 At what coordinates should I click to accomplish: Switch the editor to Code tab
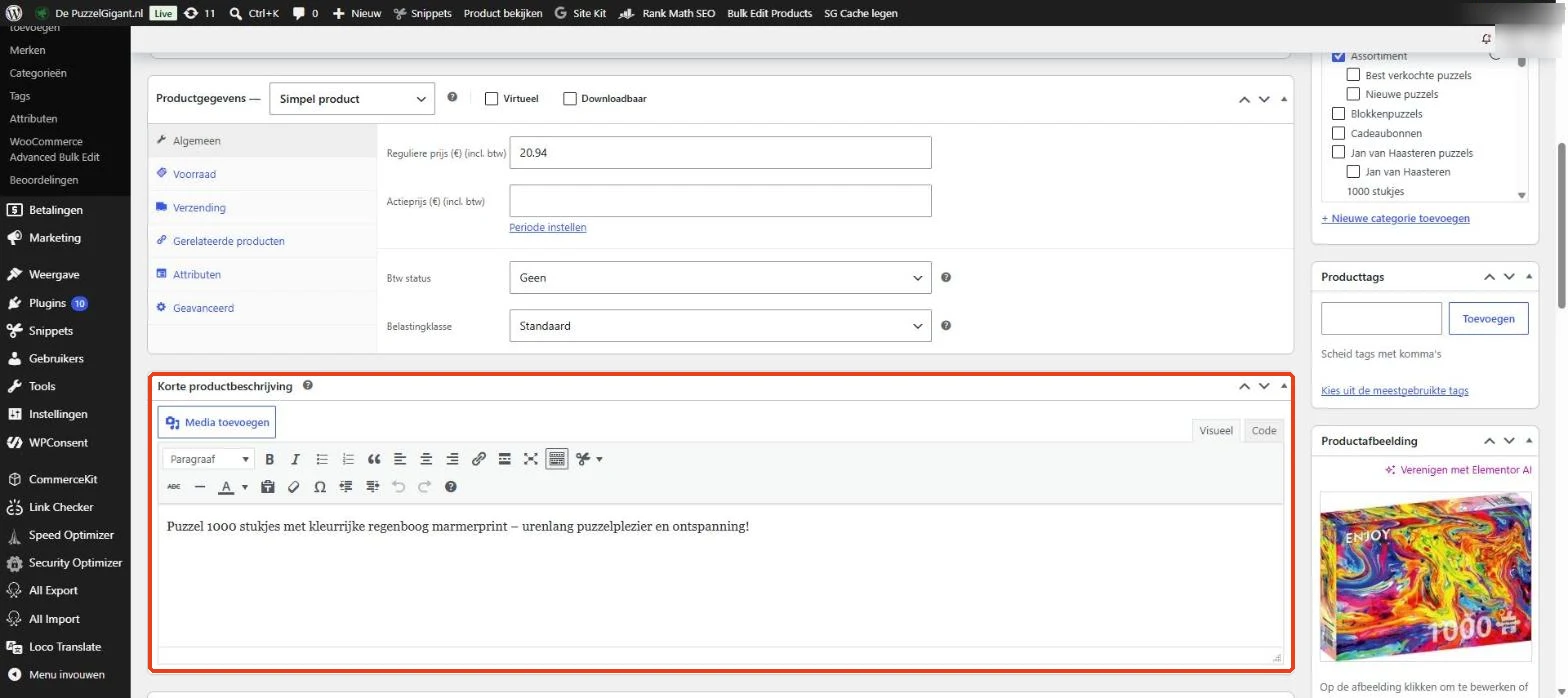(x=1264, y=430)
